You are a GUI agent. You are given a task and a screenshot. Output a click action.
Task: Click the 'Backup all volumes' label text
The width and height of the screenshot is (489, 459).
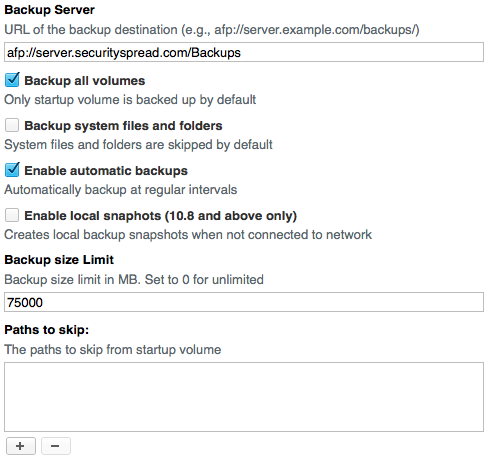point(85,81)
